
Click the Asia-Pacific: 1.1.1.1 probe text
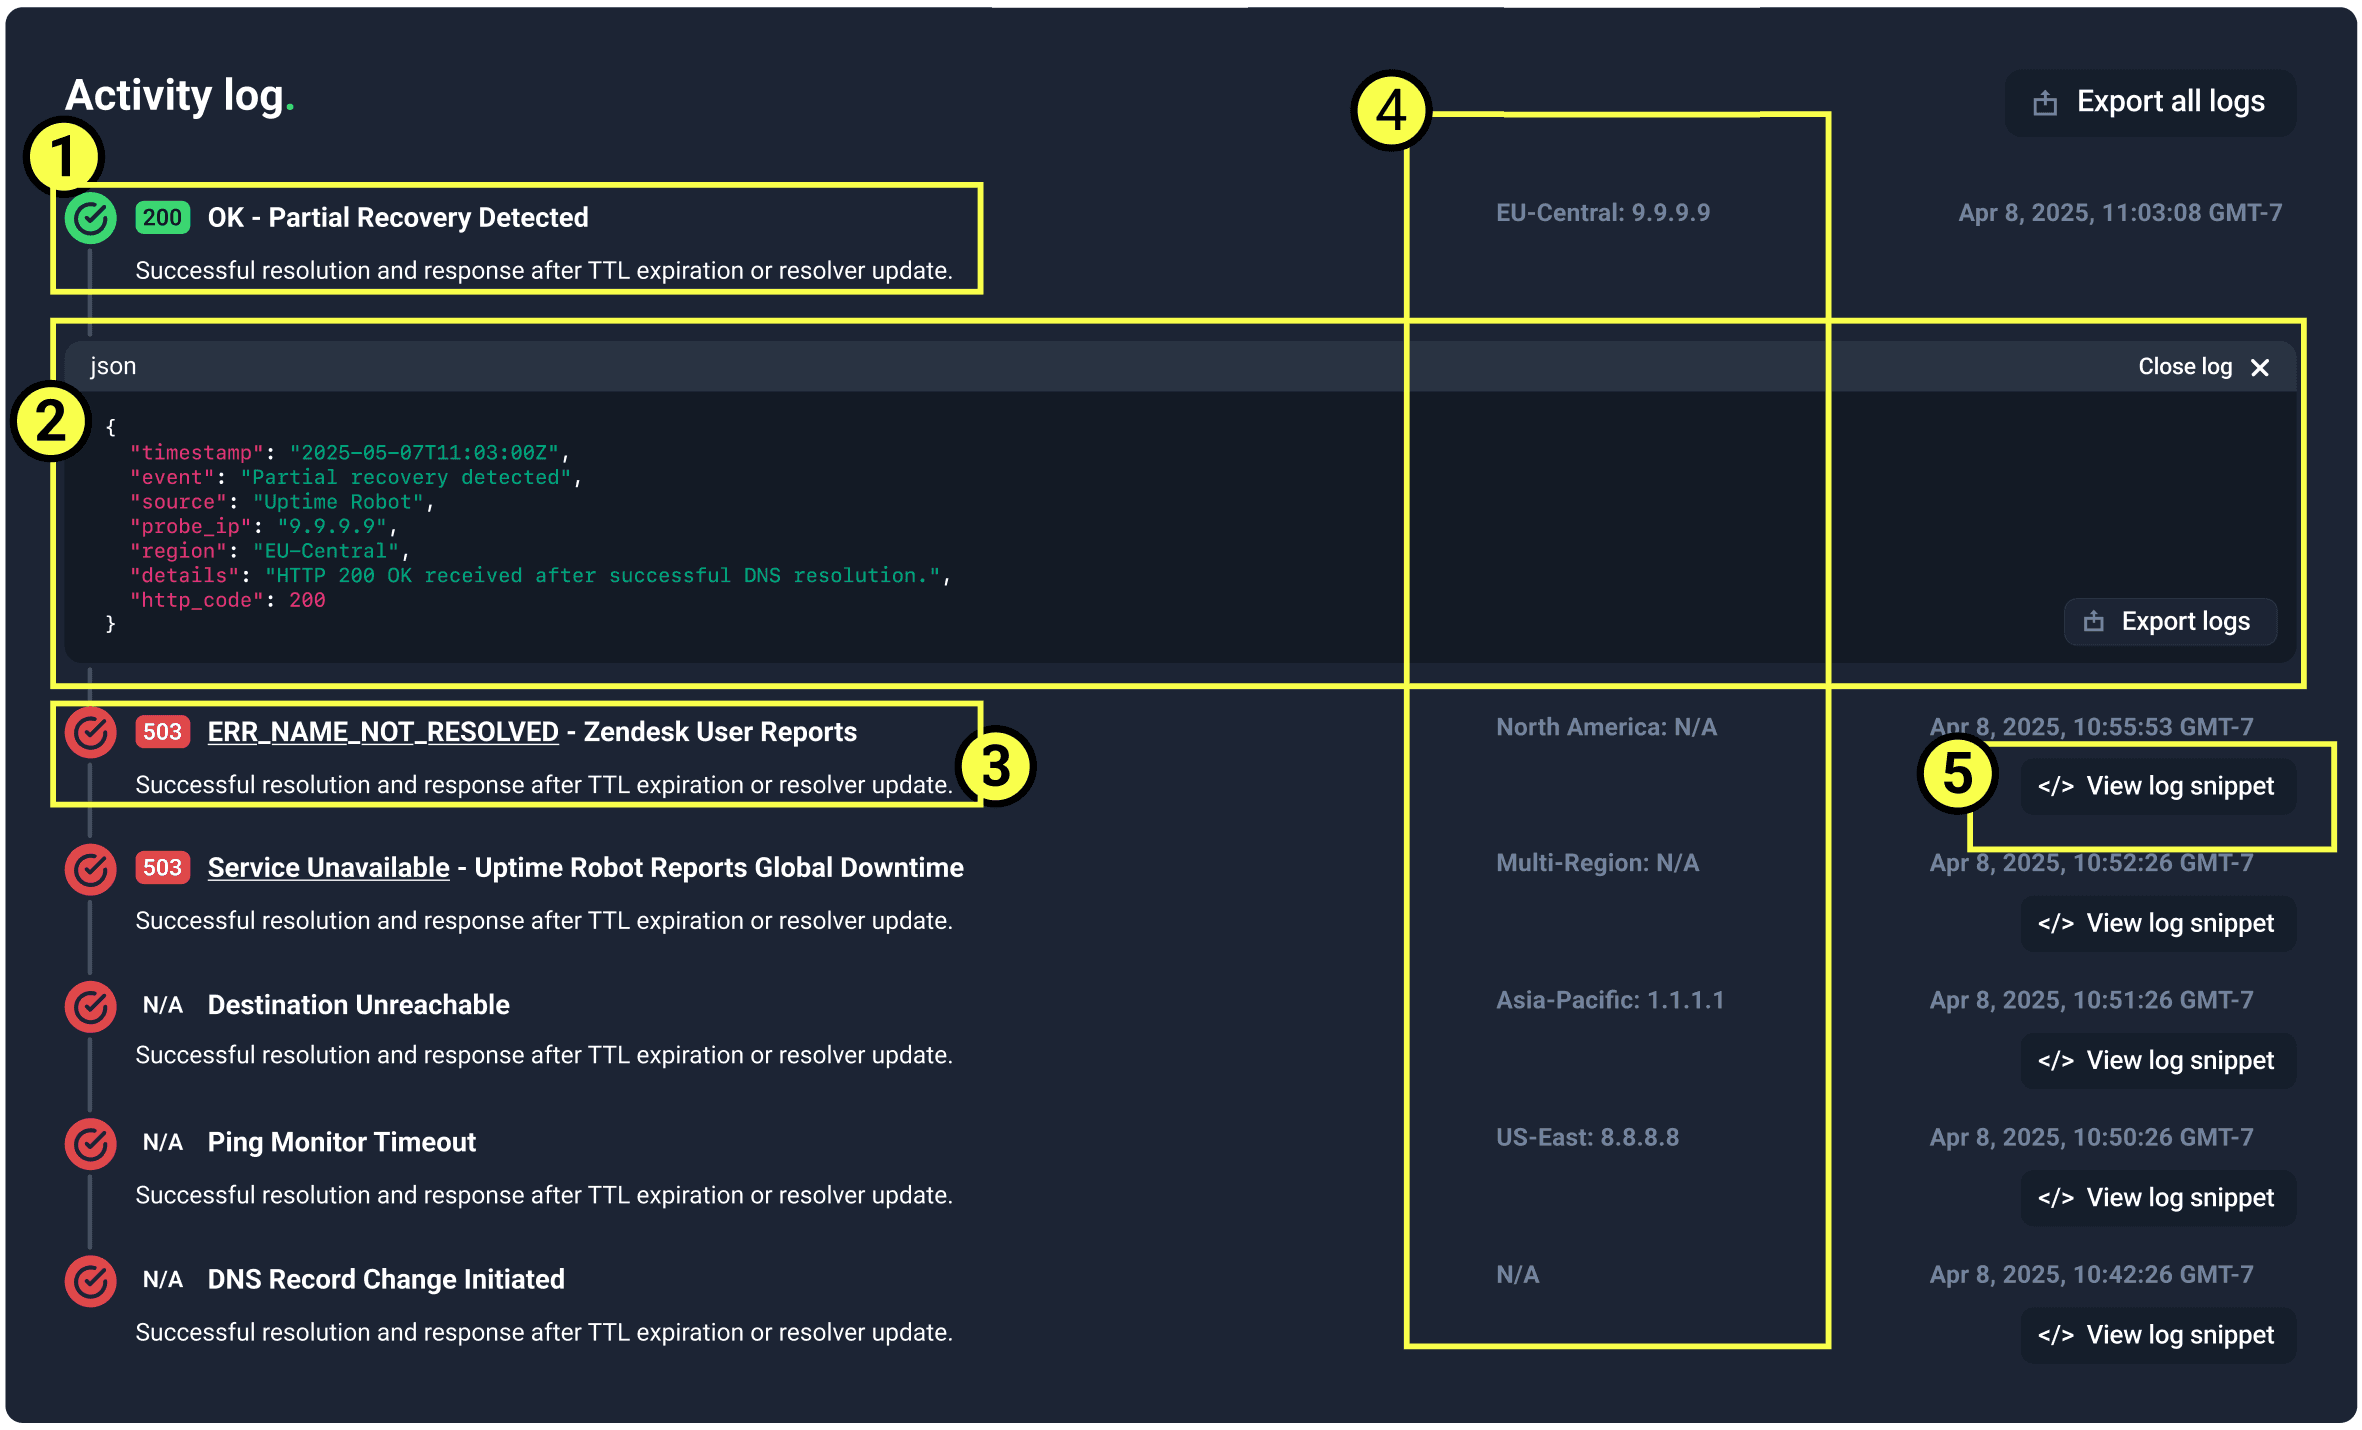[1610, 1000]
